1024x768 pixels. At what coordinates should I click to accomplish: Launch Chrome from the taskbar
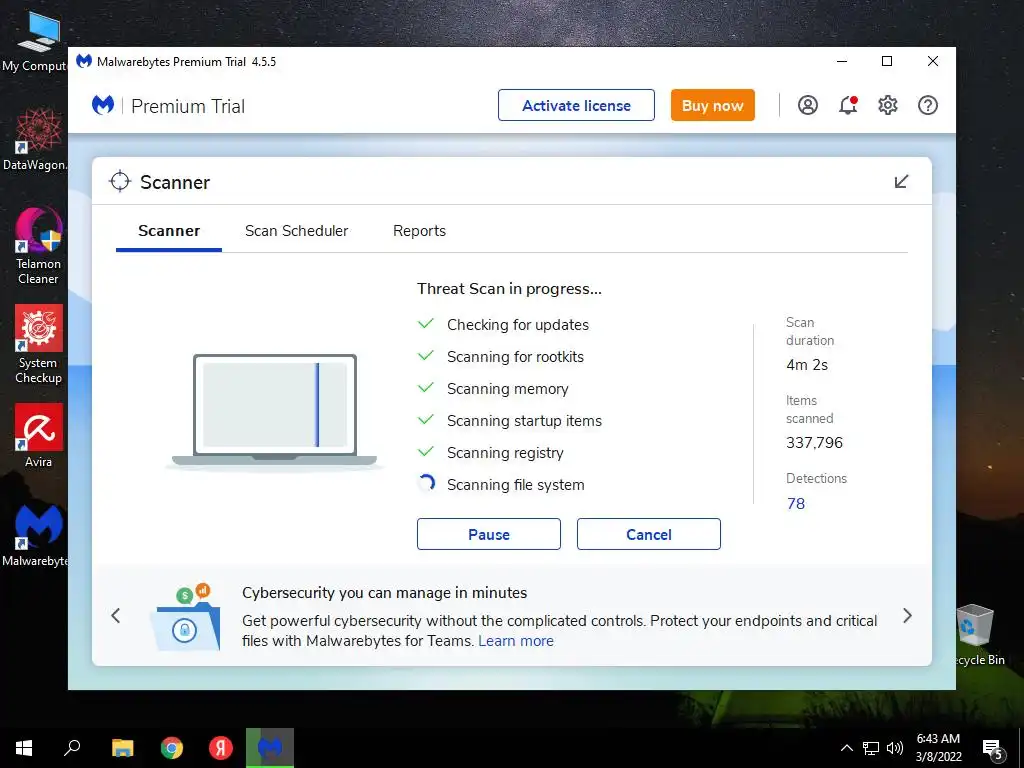coord(172,748)
